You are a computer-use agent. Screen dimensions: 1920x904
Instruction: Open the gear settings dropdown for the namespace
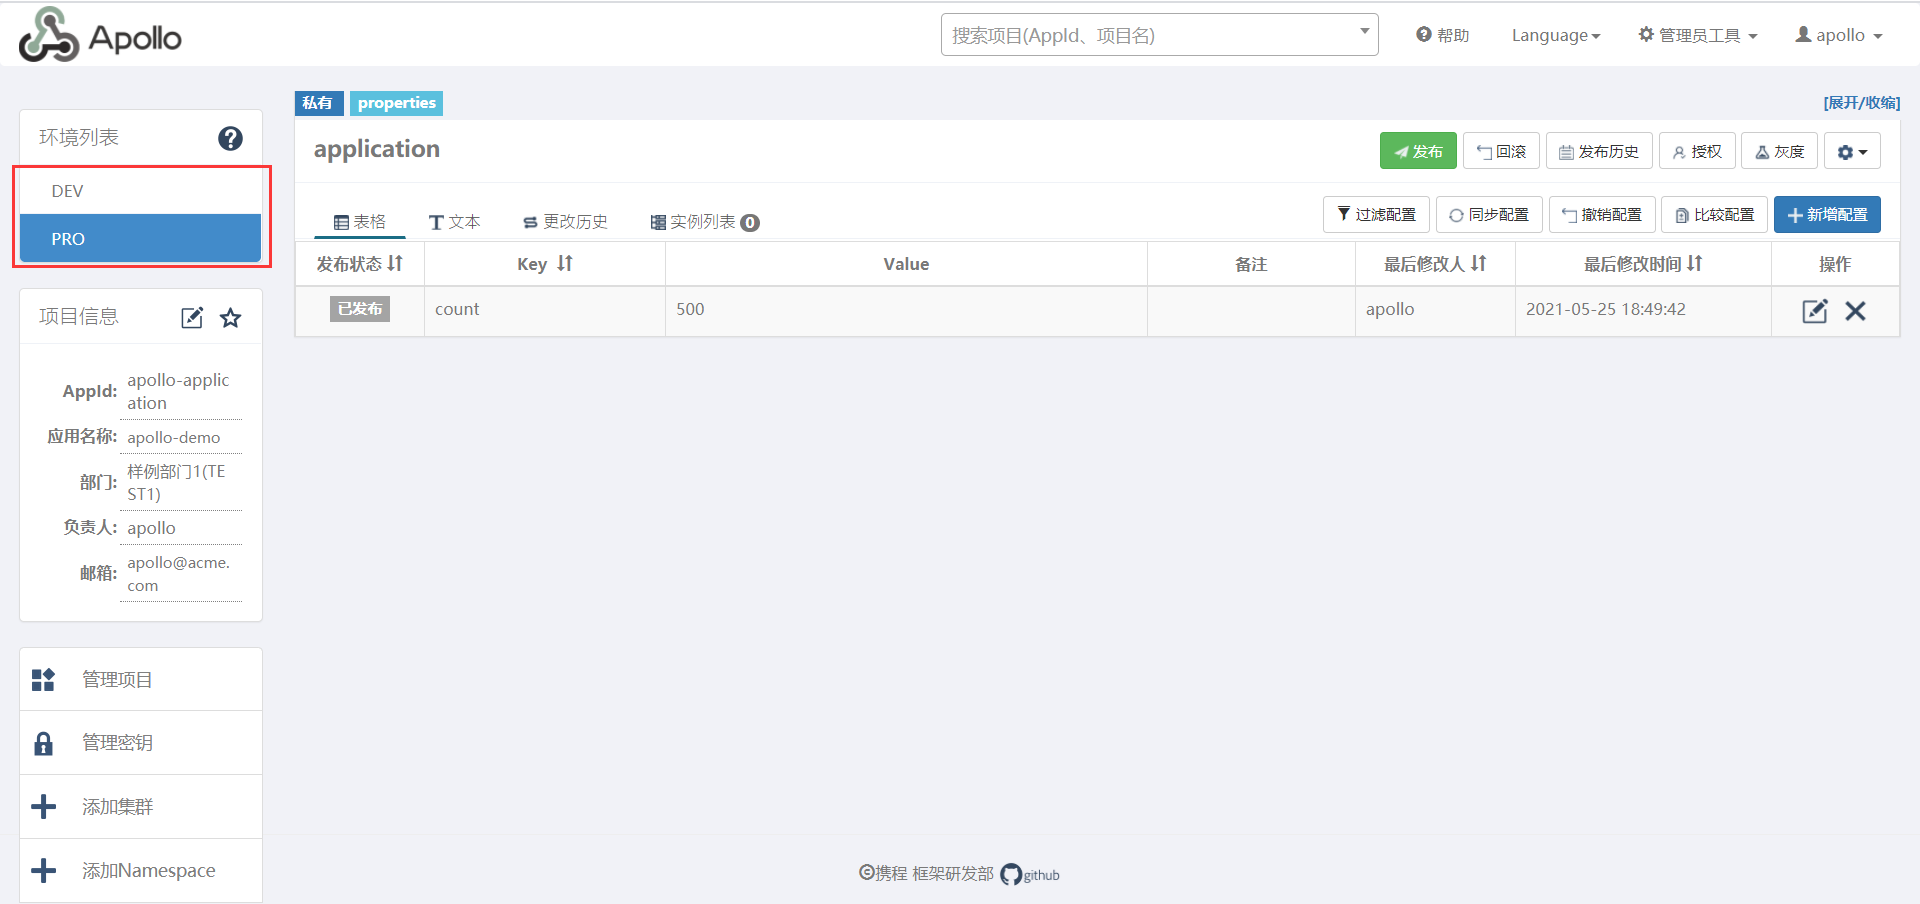click(x=1852, y=152)
